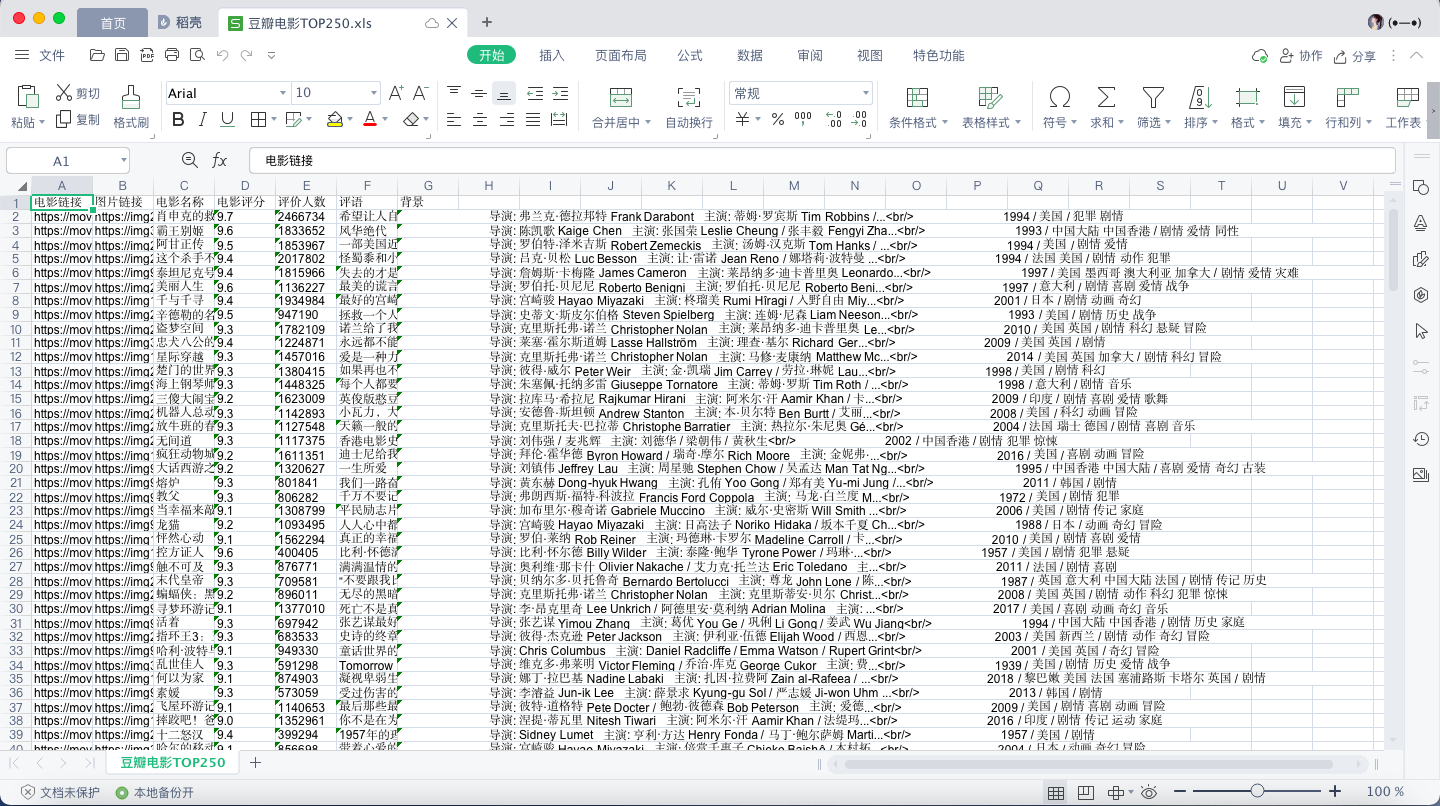Click the Print icon
The width and height of the screenshot is (1440, 806).
[x=172, y=56]
